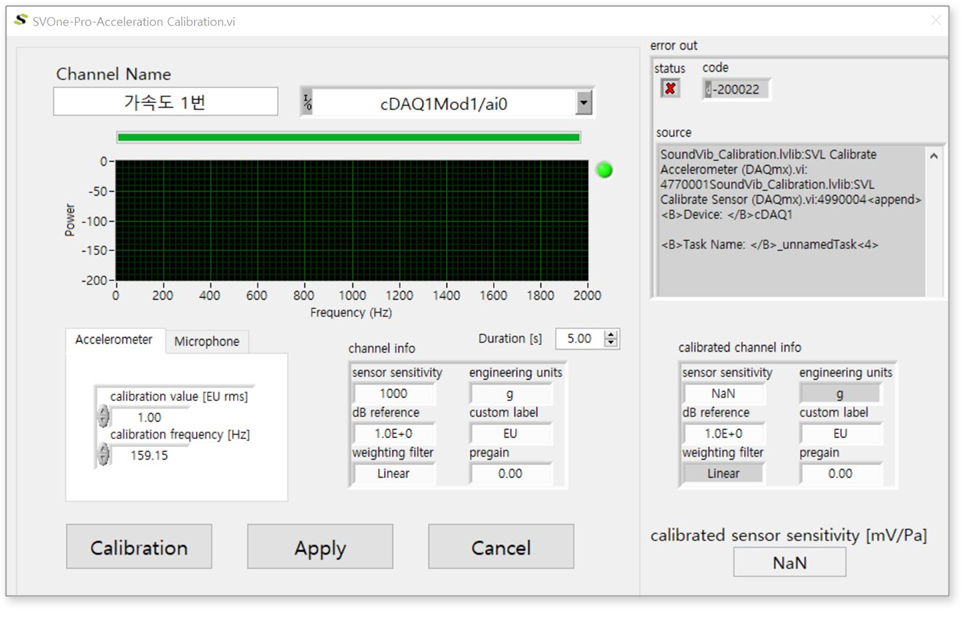Screen dimensions: 975x622
Task: Open the cDAQ1Mod1/ai0 channel dropdown
Action: 585,101
